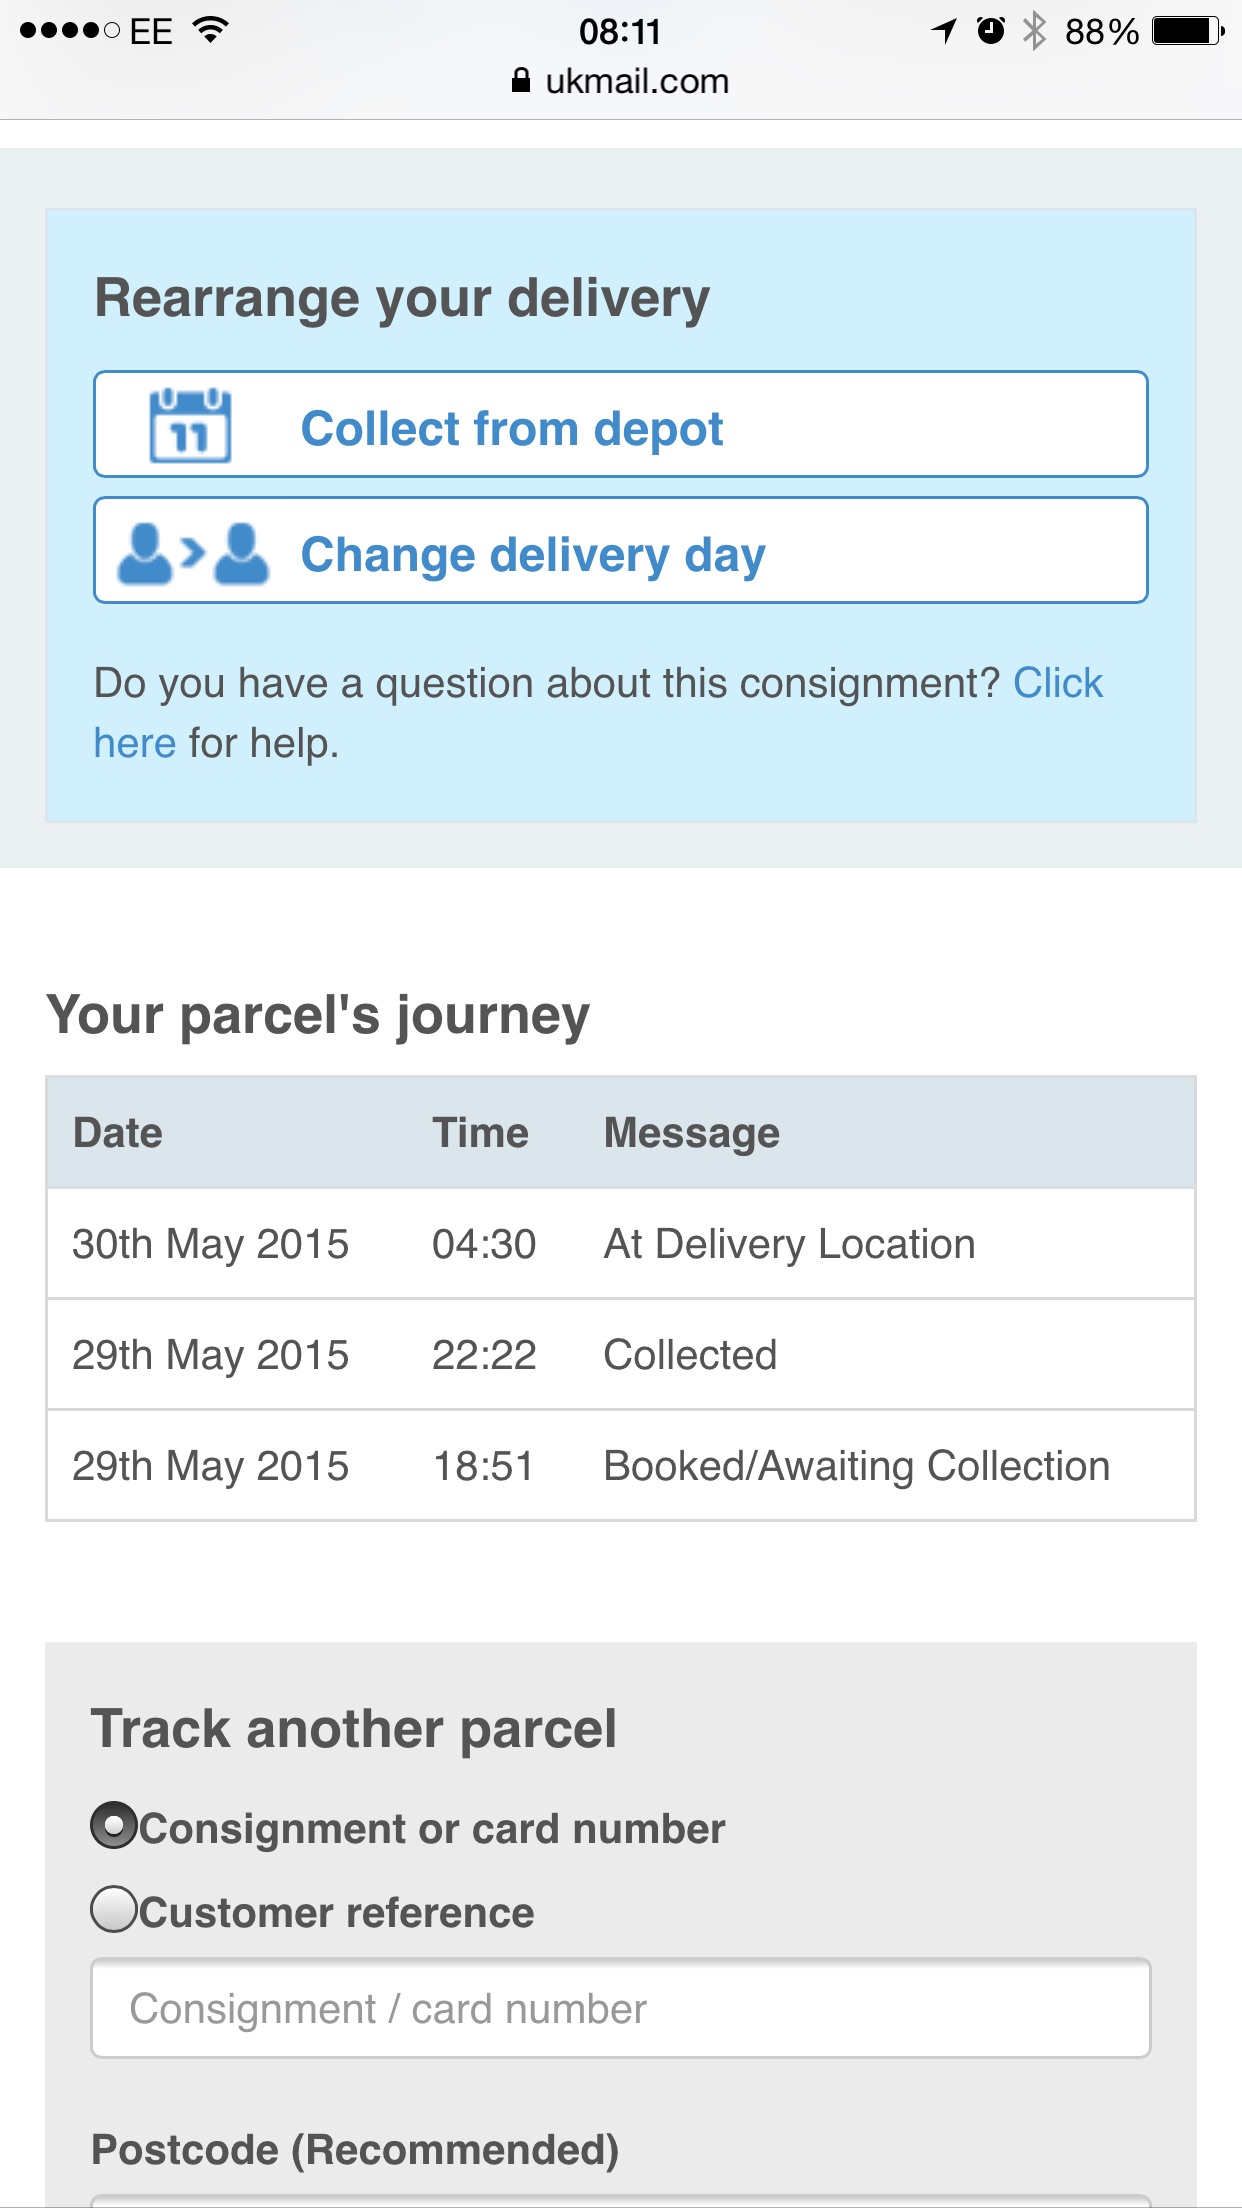This screenshot has width=1242, height=2208.
Task: Tap the Message column header
Action: (x=692, y=1133)
